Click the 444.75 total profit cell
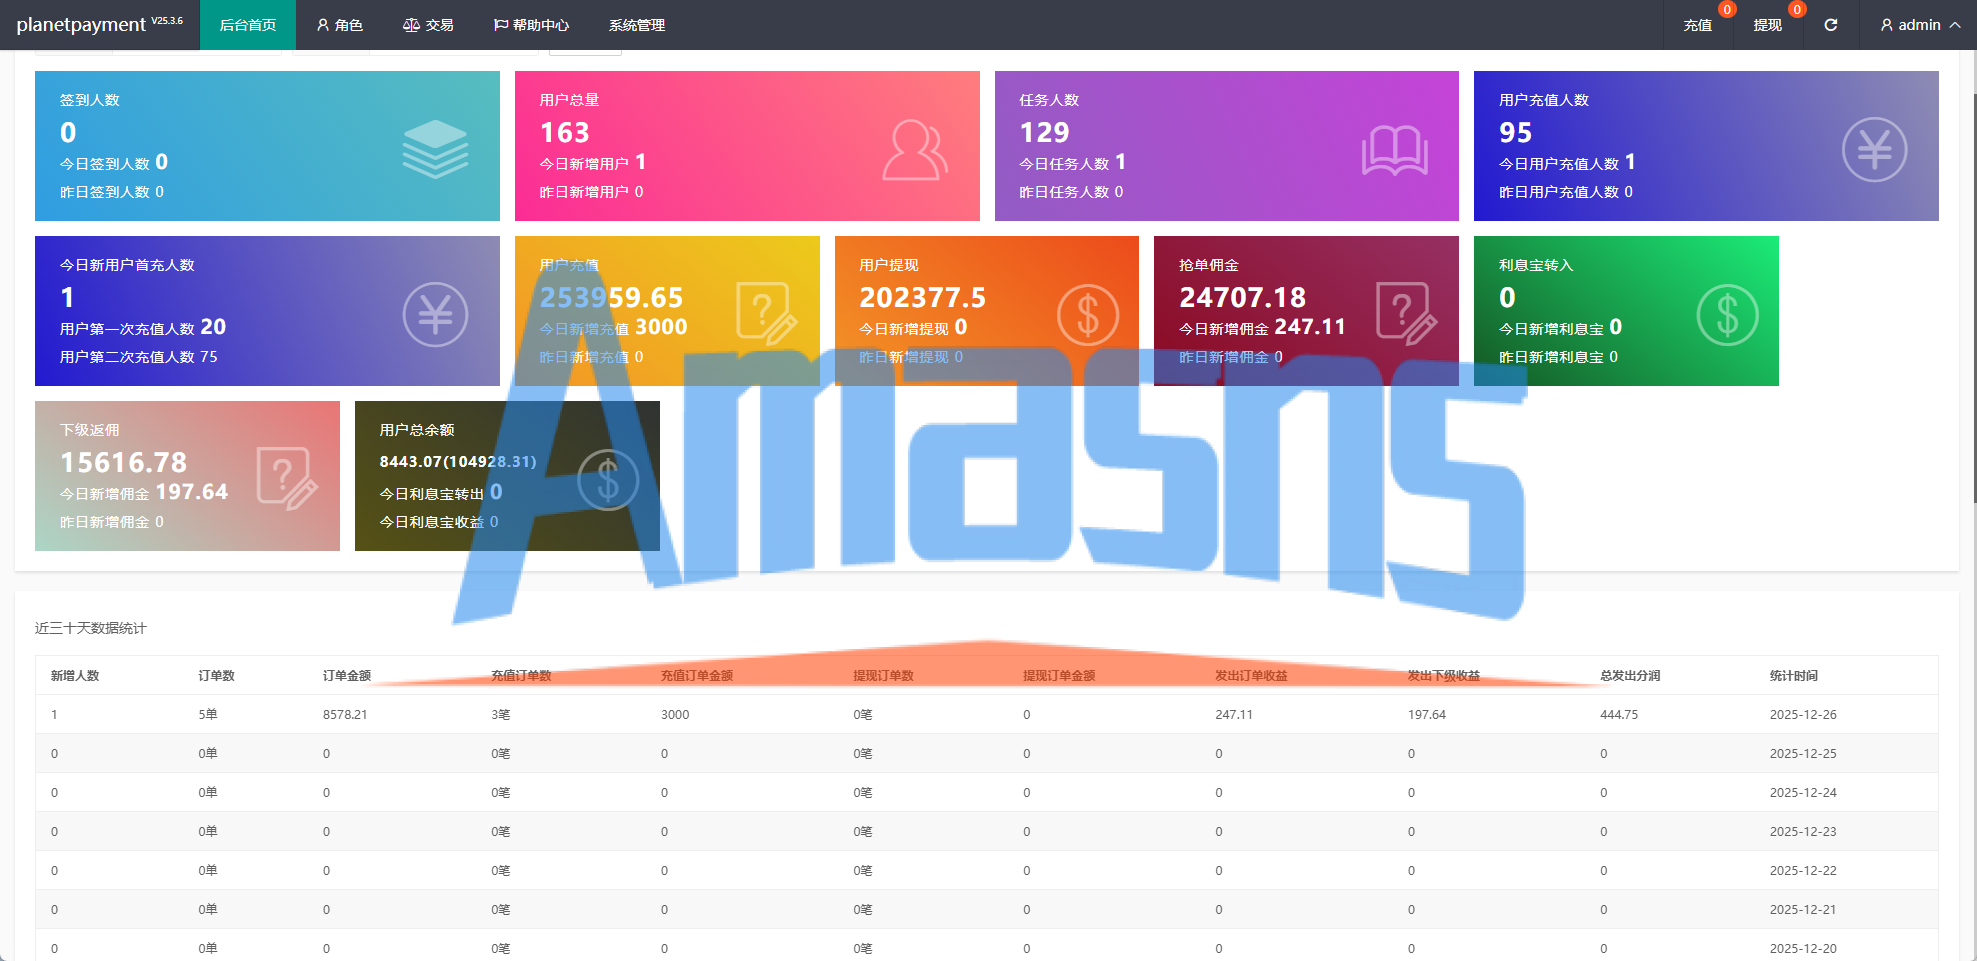 point(1619,715)
